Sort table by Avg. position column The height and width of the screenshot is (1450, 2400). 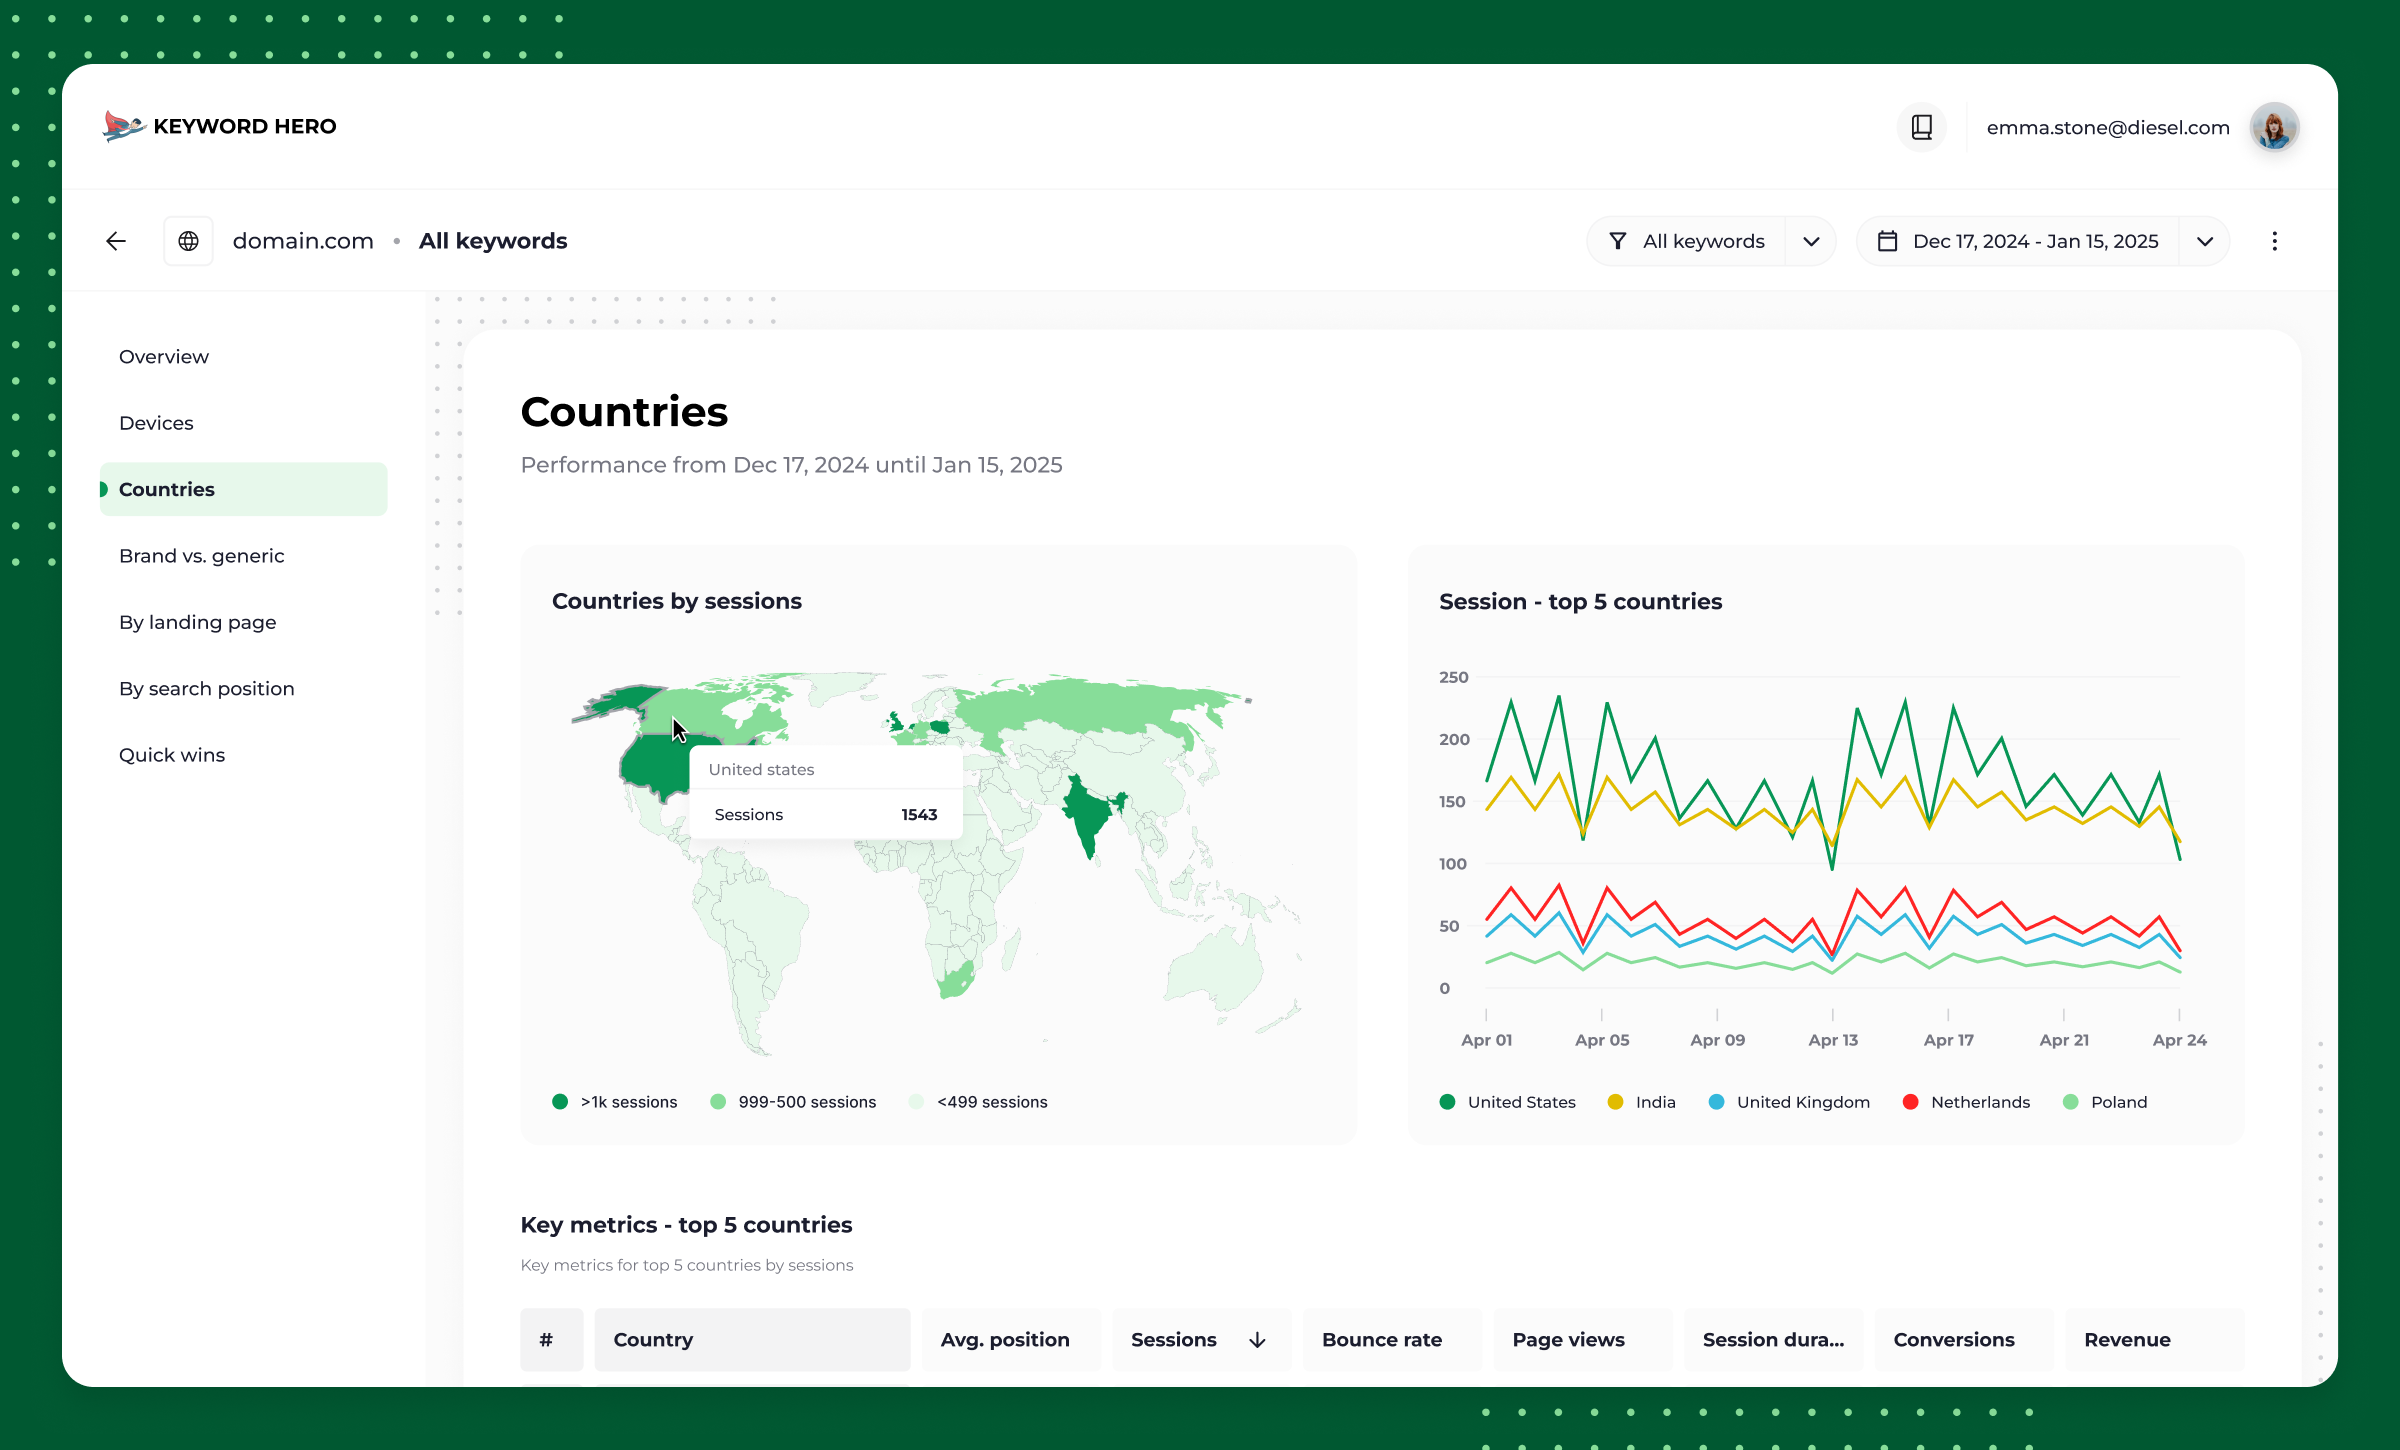coord(1011,1339)
